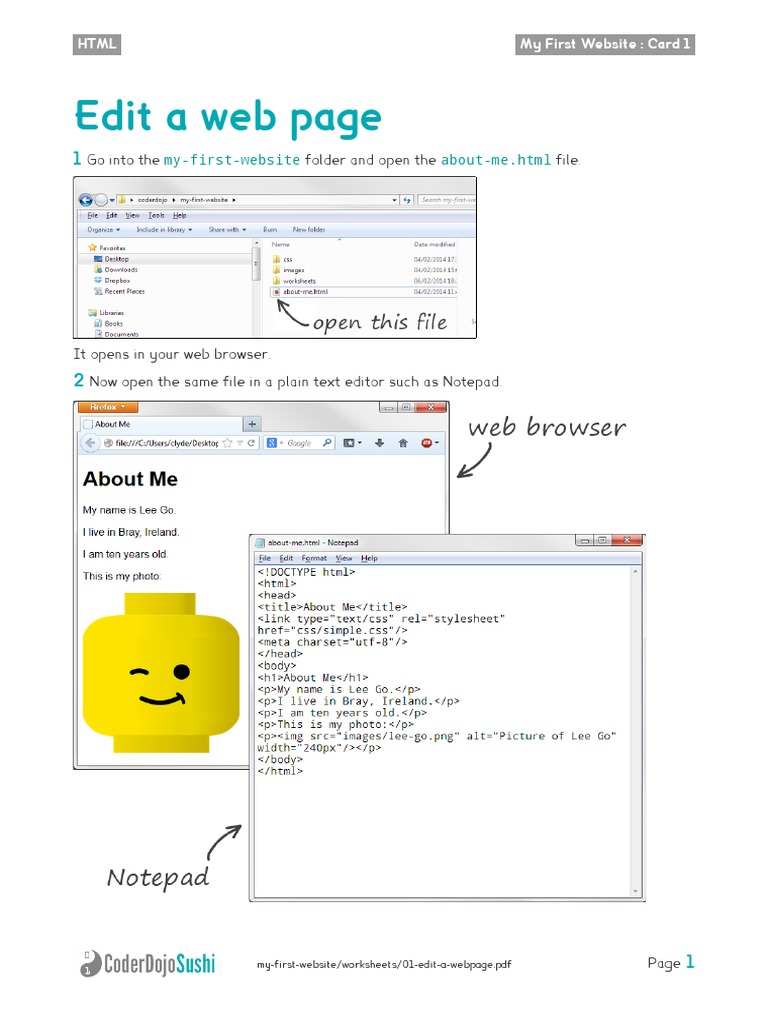This screenshot has height=1024, width=768.
Task: Click the About Me heading in Firefox
Action: [x=130, y=479]
